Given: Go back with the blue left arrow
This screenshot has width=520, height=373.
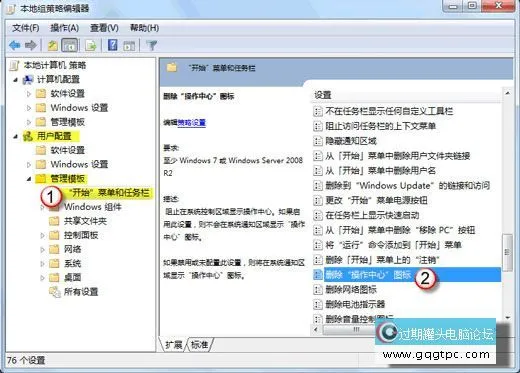Looking at the screenshot, I should click(x=15, y=45).
